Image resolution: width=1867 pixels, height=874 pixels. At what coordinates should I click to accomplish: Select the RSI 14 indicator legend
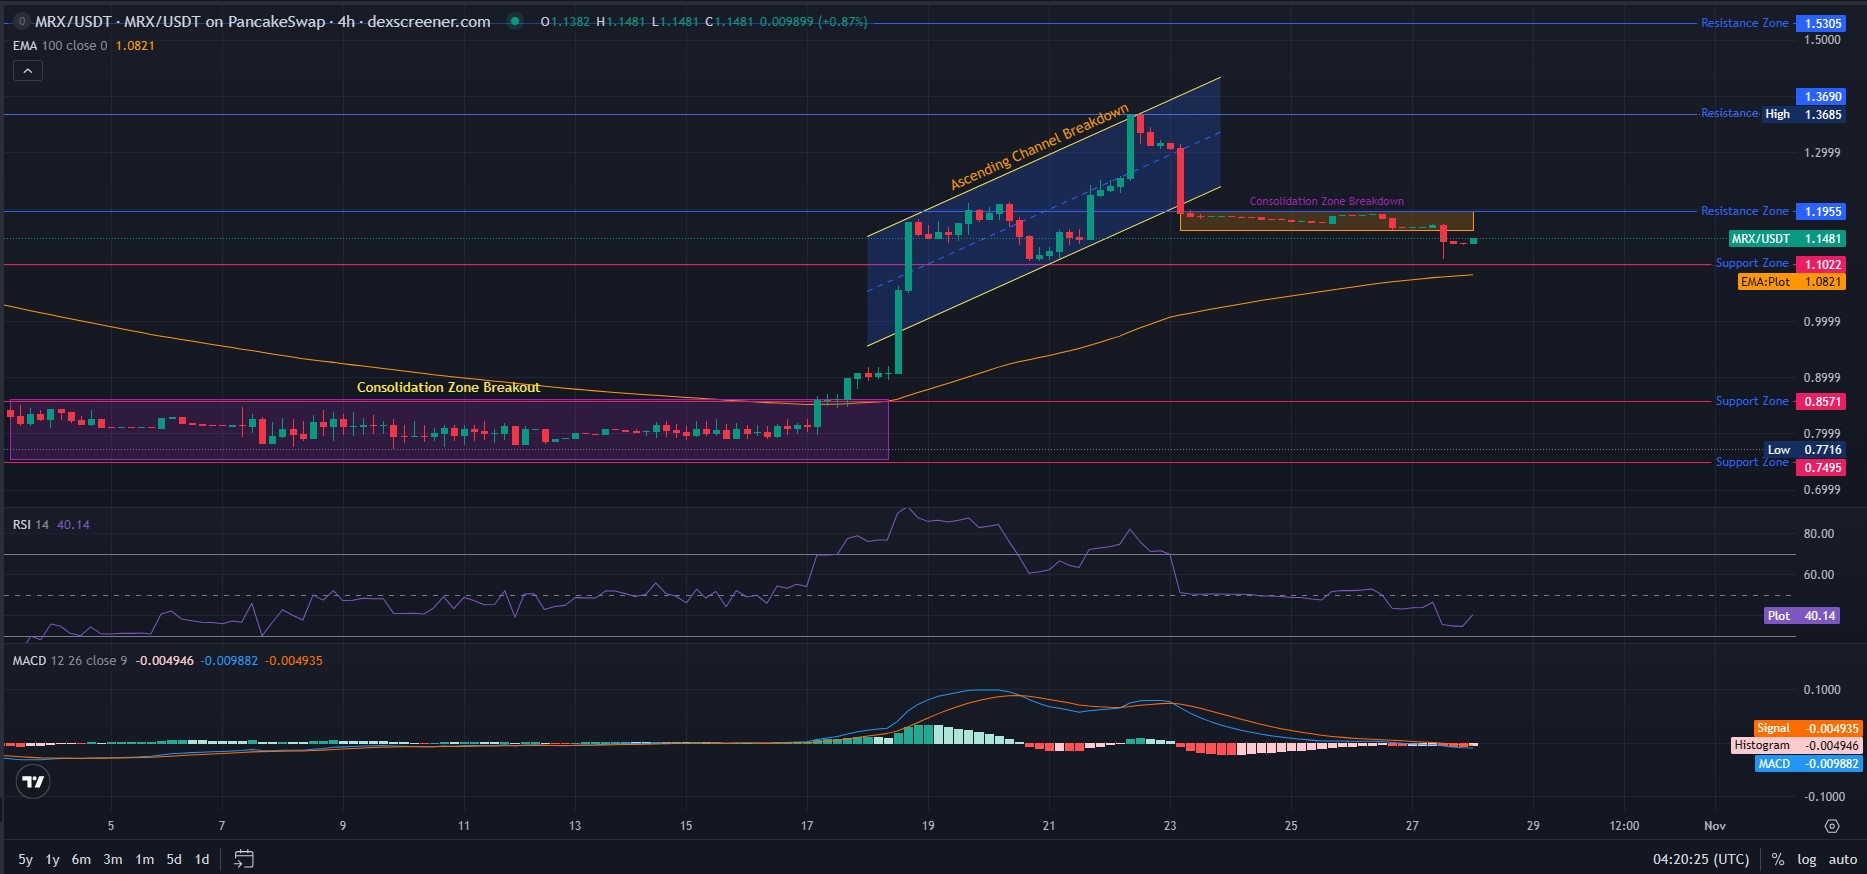(31, 525)
